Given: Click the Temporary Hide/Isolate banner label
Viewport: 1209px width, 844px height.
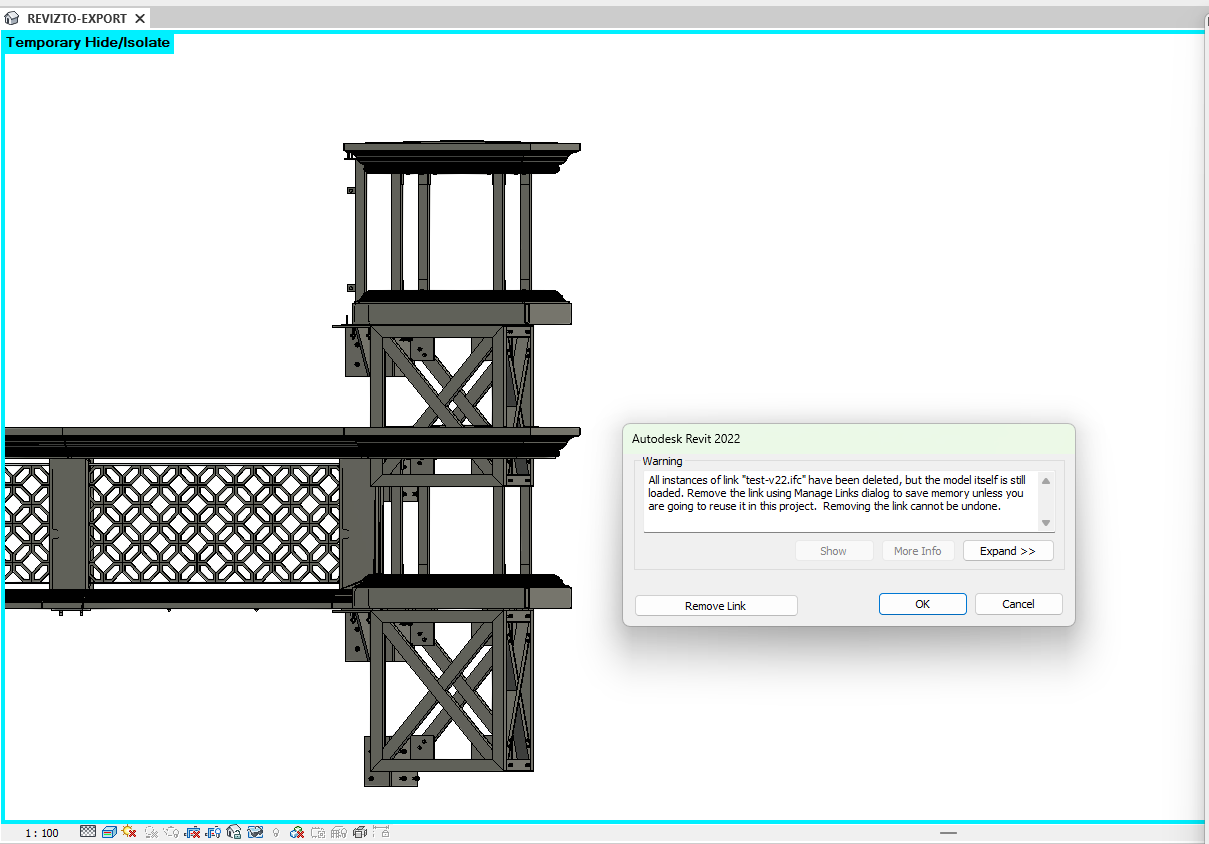Looking at the screenshot, I should point(88,43).
